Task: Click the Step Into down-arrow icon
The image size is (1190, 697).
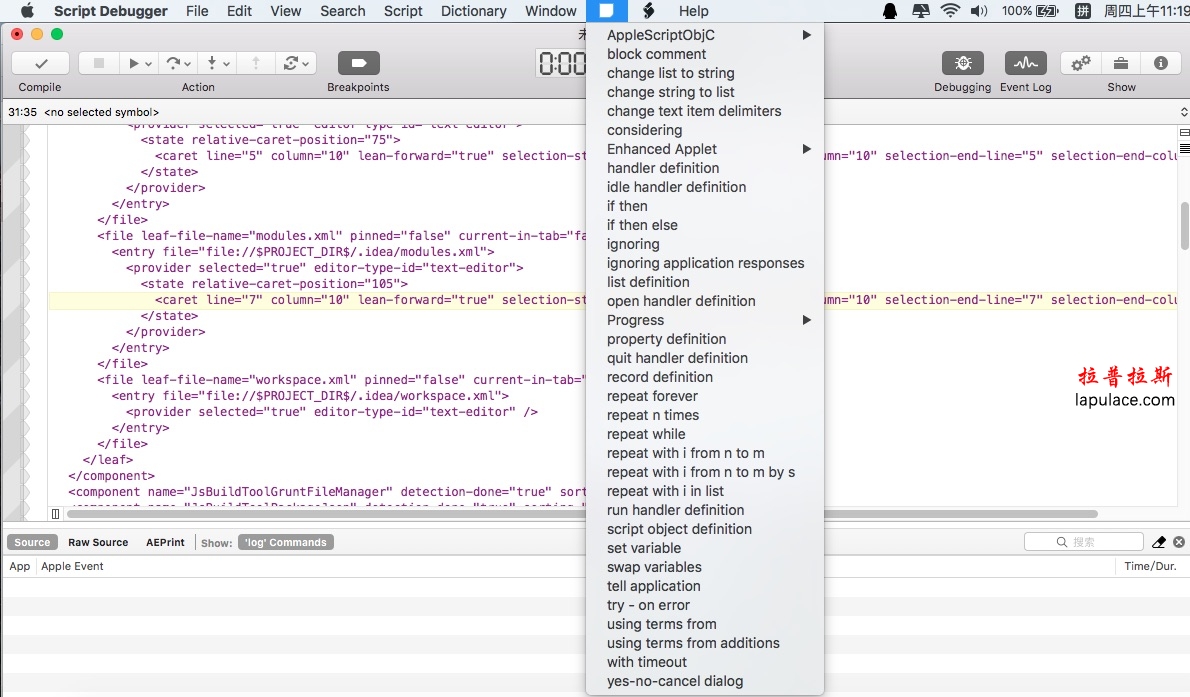Action: (212, 63)
